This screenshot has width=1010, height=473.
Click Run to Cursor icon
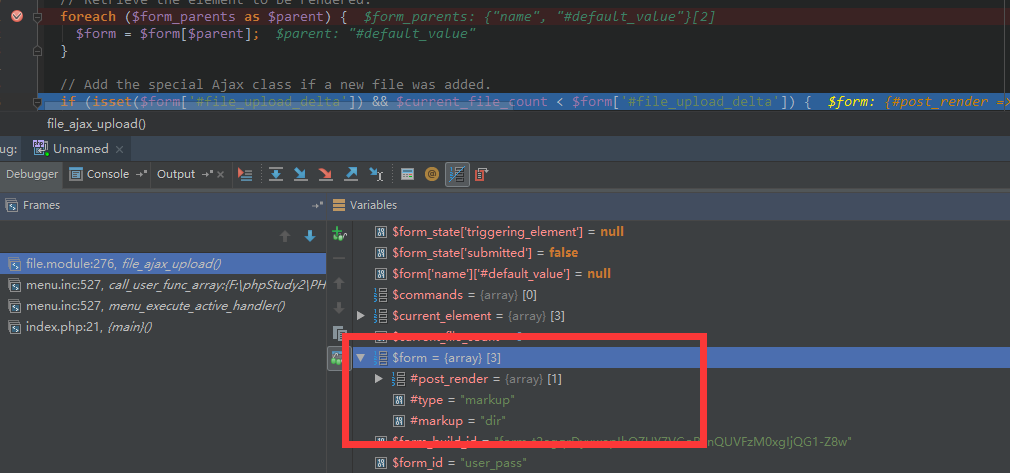point(376,174)
